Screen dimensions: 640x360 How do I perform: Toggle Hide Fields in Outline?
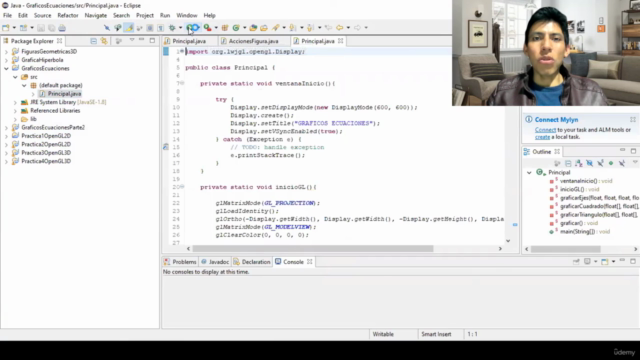click(x=590, y=163)
